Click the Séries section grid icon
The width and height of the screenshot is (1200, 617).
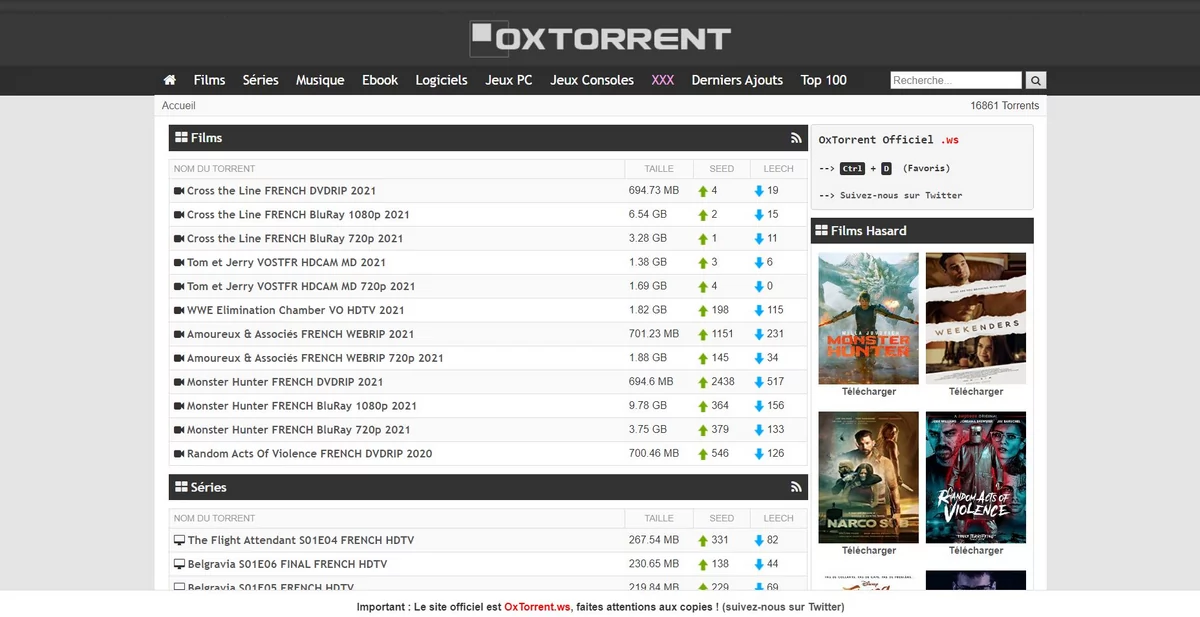(x=181, y=488)
